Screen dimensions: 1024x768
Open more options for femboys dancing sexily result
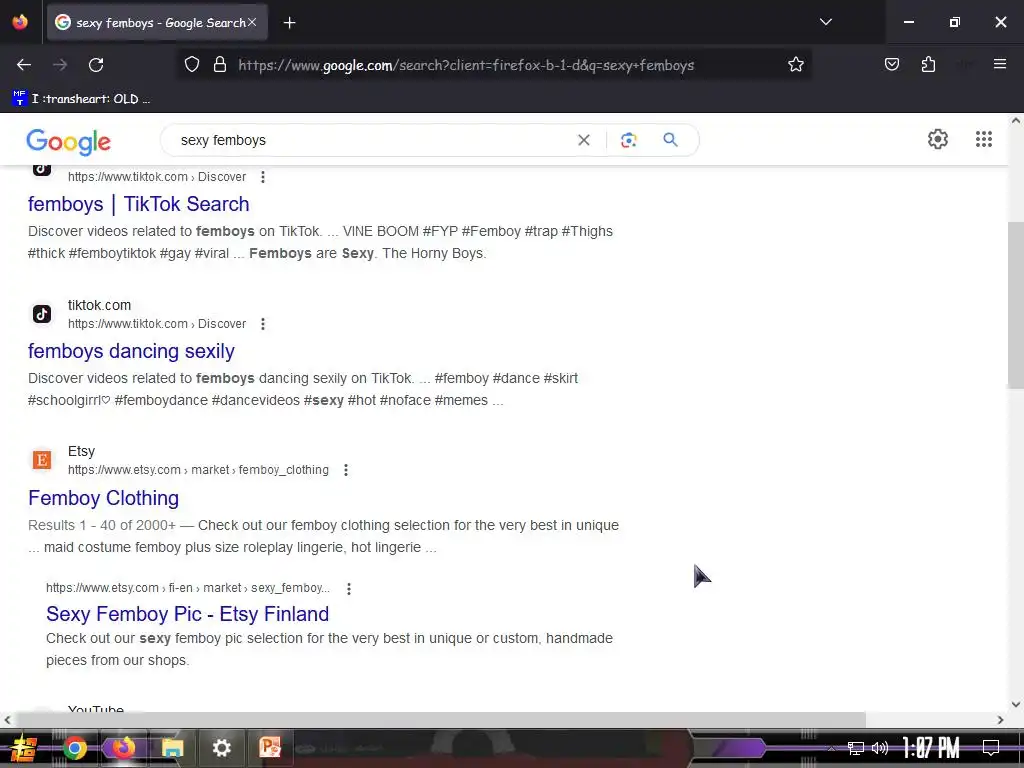pos(263,324)
